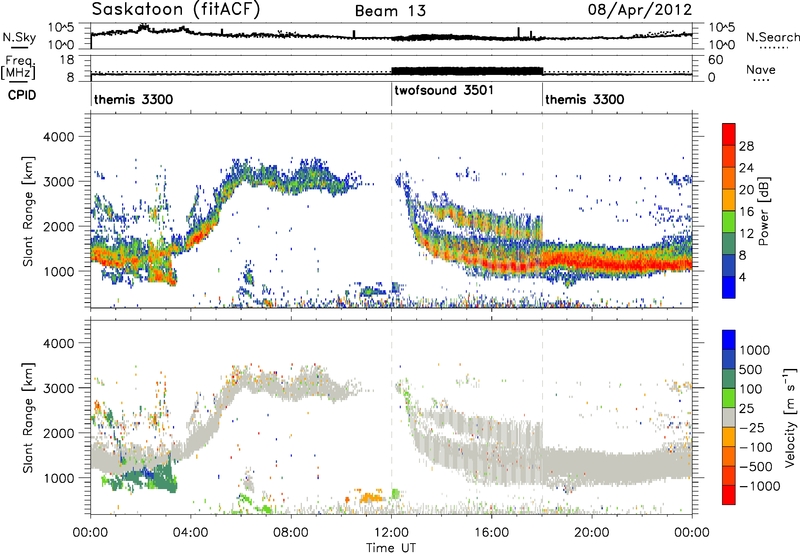Click the velocity color bar gray segment
800x554 pixels.
point(729,417)
